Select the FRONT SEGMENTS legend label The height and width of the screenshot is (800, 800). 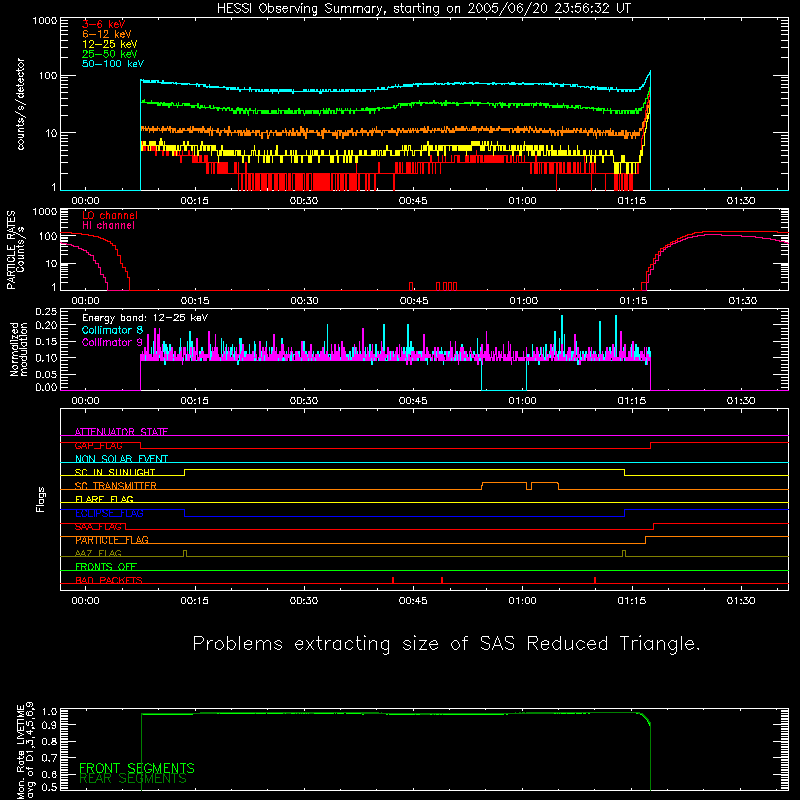[137, 768]
